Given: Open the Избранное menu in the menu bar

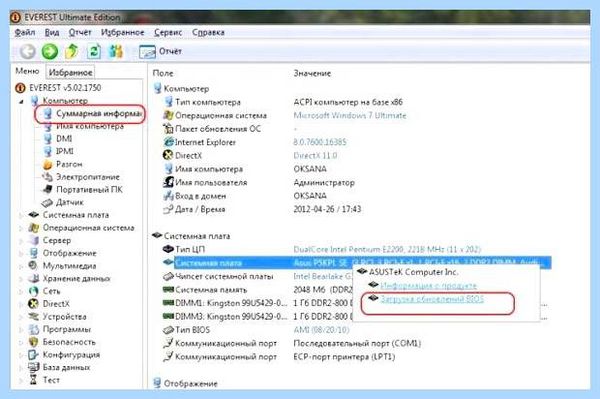Looking at the screenshot, I should pyautogui.click(x=122, y=33).
